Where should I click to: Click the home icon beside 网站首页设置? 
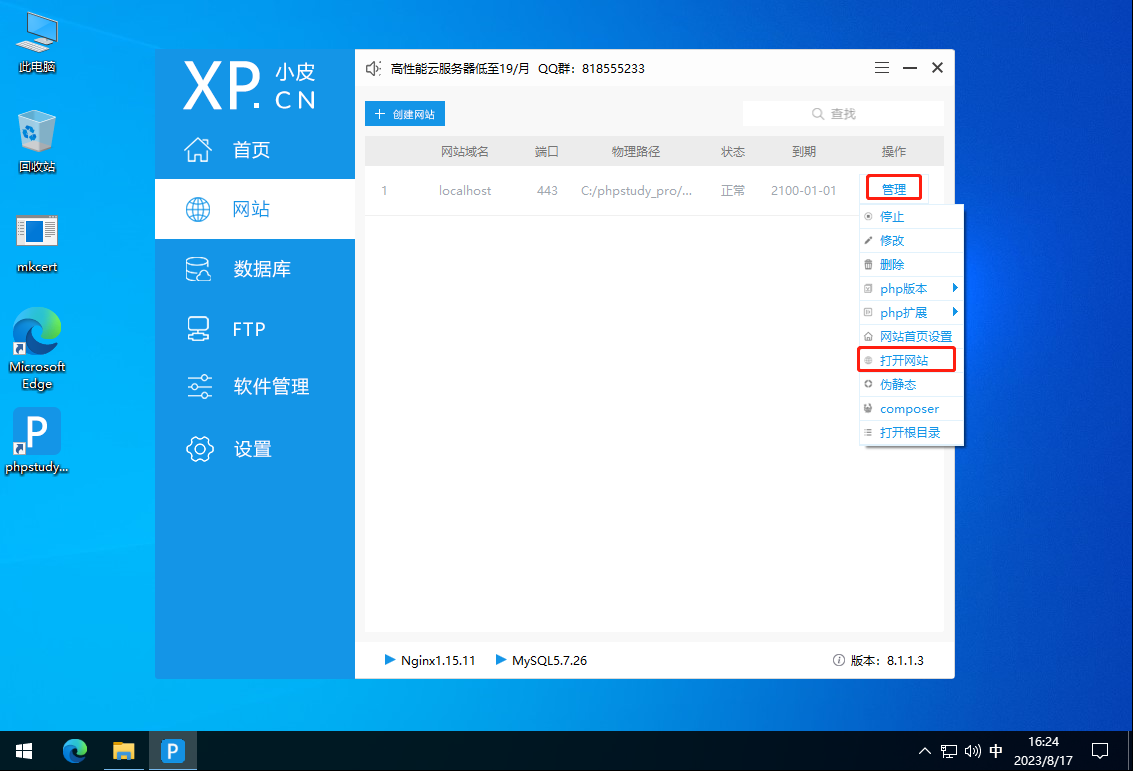(868, 336)
